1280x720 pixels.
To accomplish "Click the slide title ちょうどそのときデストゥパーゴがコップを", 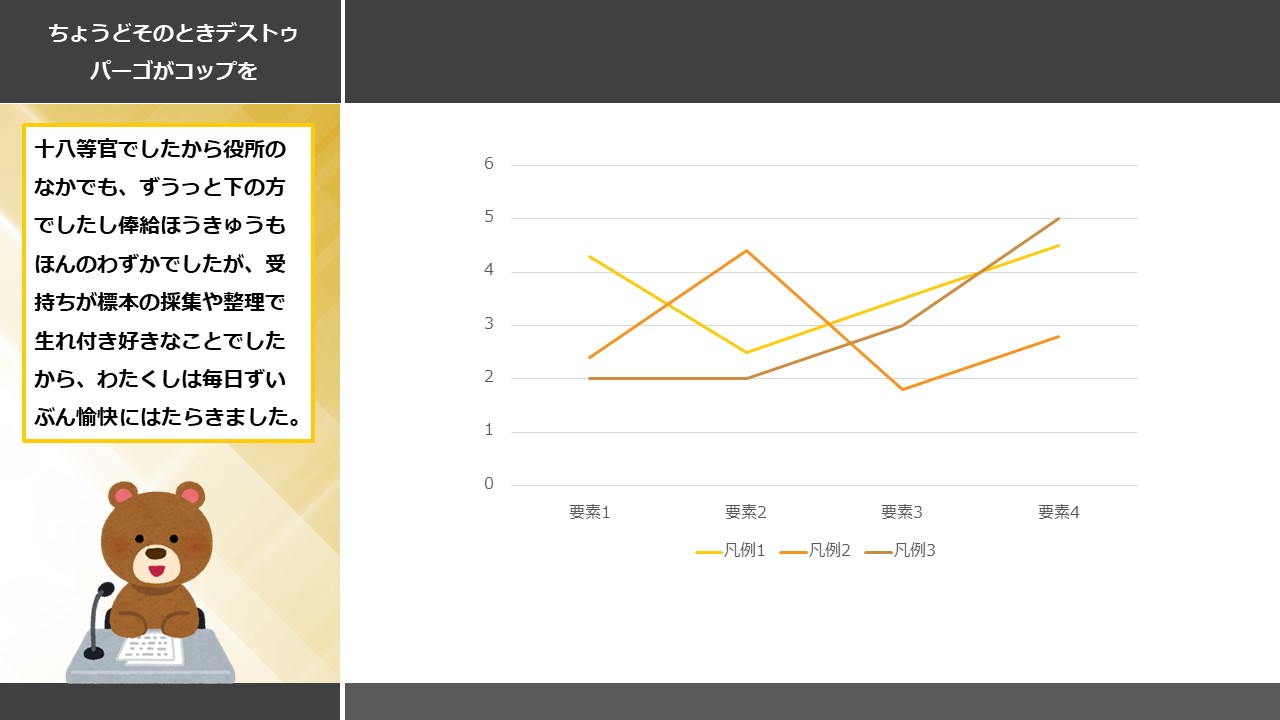I will click(x=173, y=52).
